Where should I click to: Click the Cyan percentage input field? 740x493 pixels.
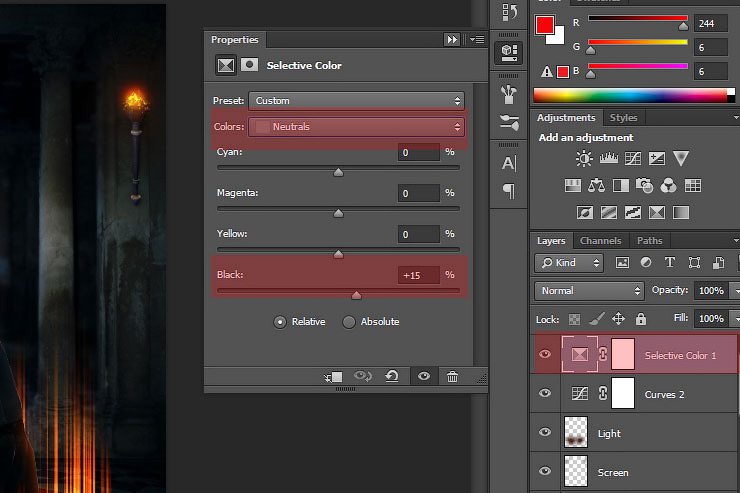[418, 153]
